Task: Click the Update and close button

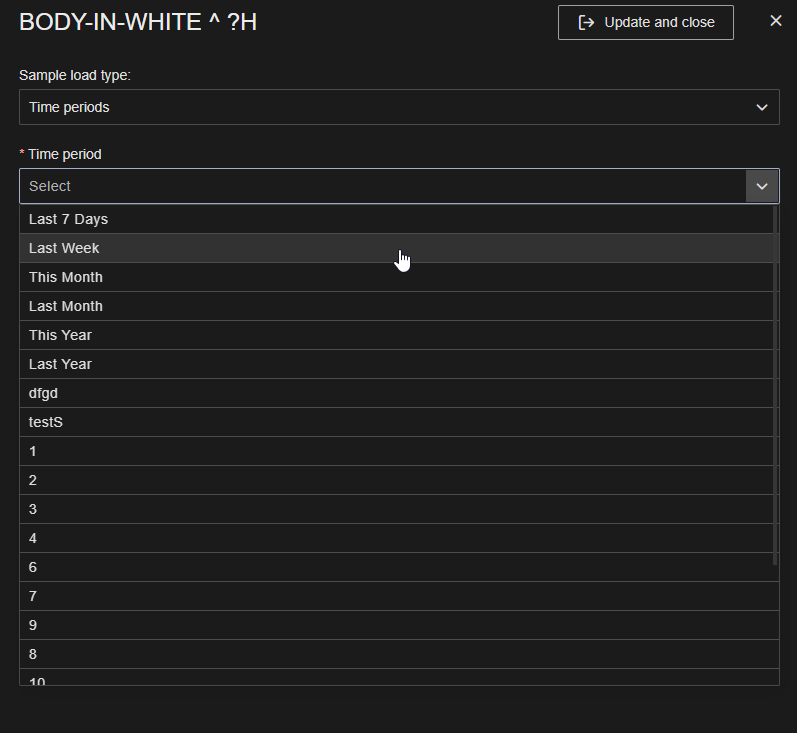Action: (x=645, y=22)
